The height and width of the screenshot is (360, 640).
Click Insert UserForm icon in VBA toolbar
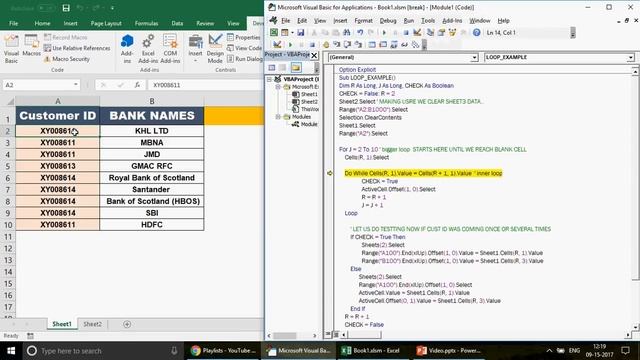[x=284, y=33]
